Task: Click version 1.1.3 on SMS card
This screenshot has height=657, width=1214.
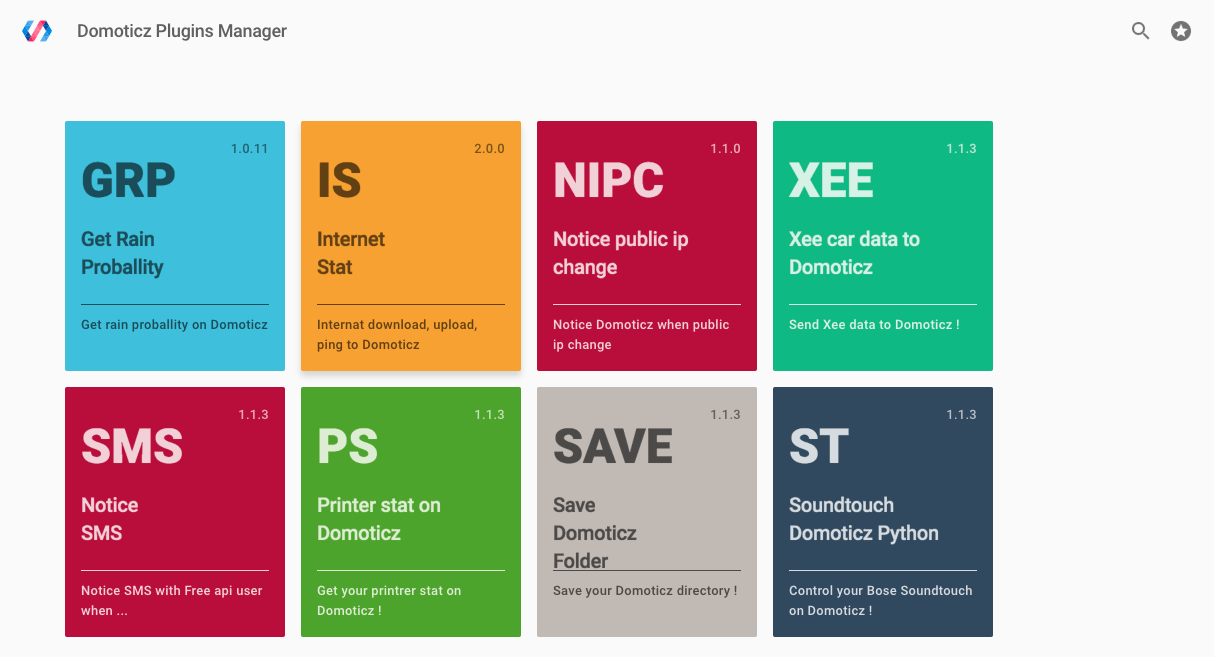Action: [254, 415]
